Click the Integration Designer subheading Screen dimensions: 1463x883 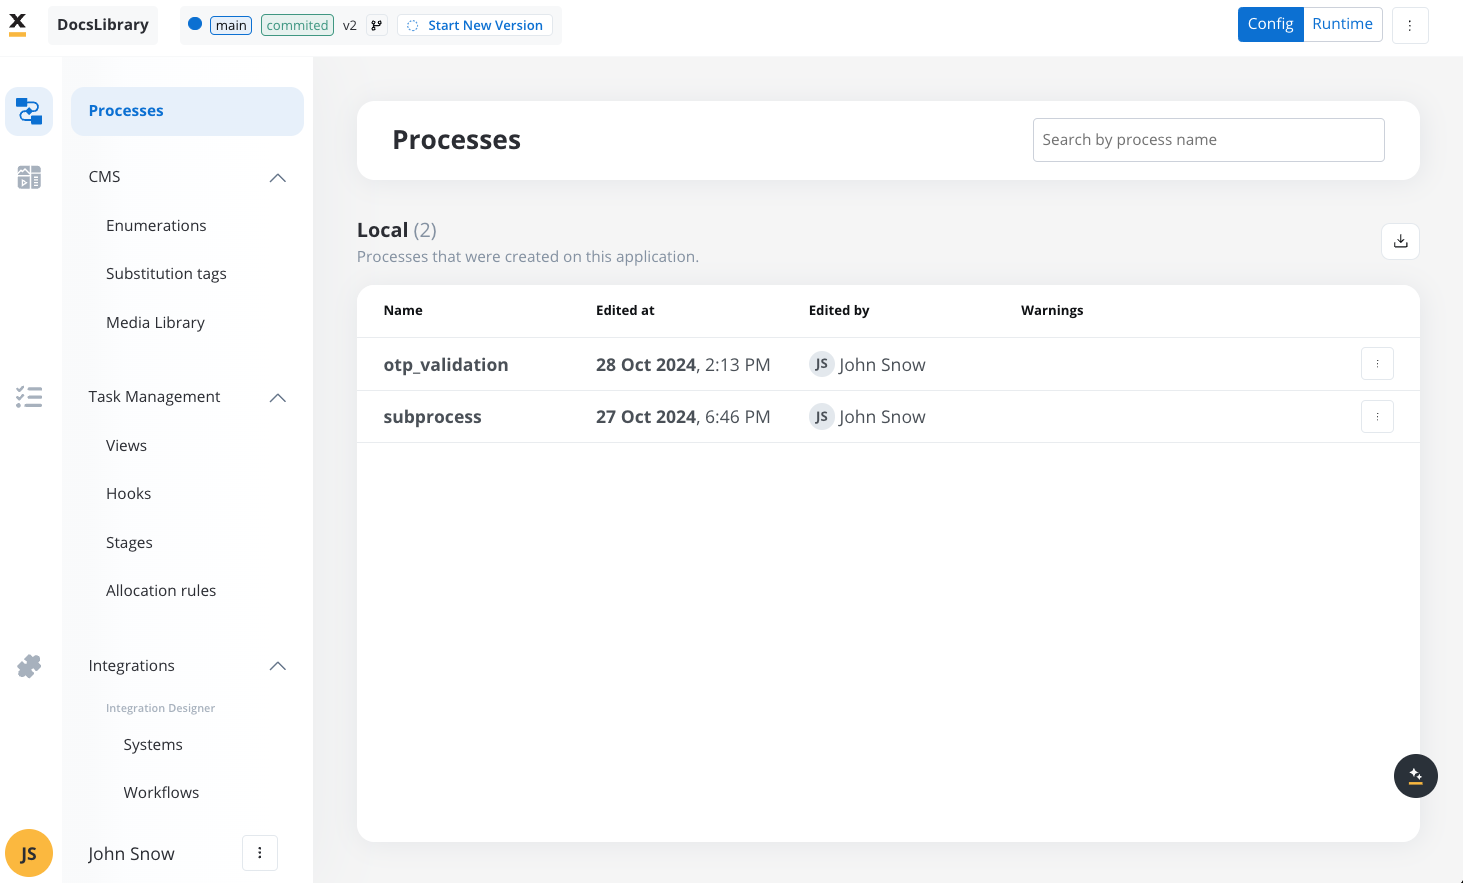(x=160, y=708)
